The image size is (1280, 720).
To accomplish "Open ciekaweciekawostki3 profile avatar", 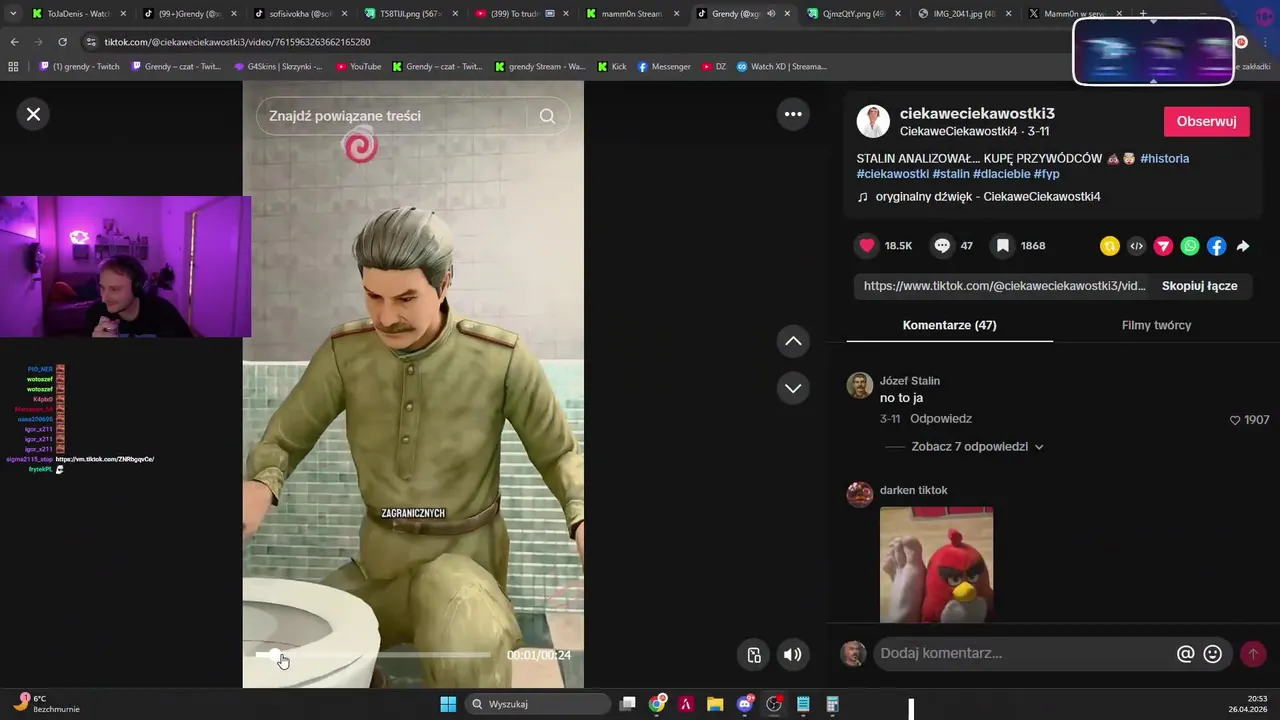I will pyautogui.click(x=873, y=121).
